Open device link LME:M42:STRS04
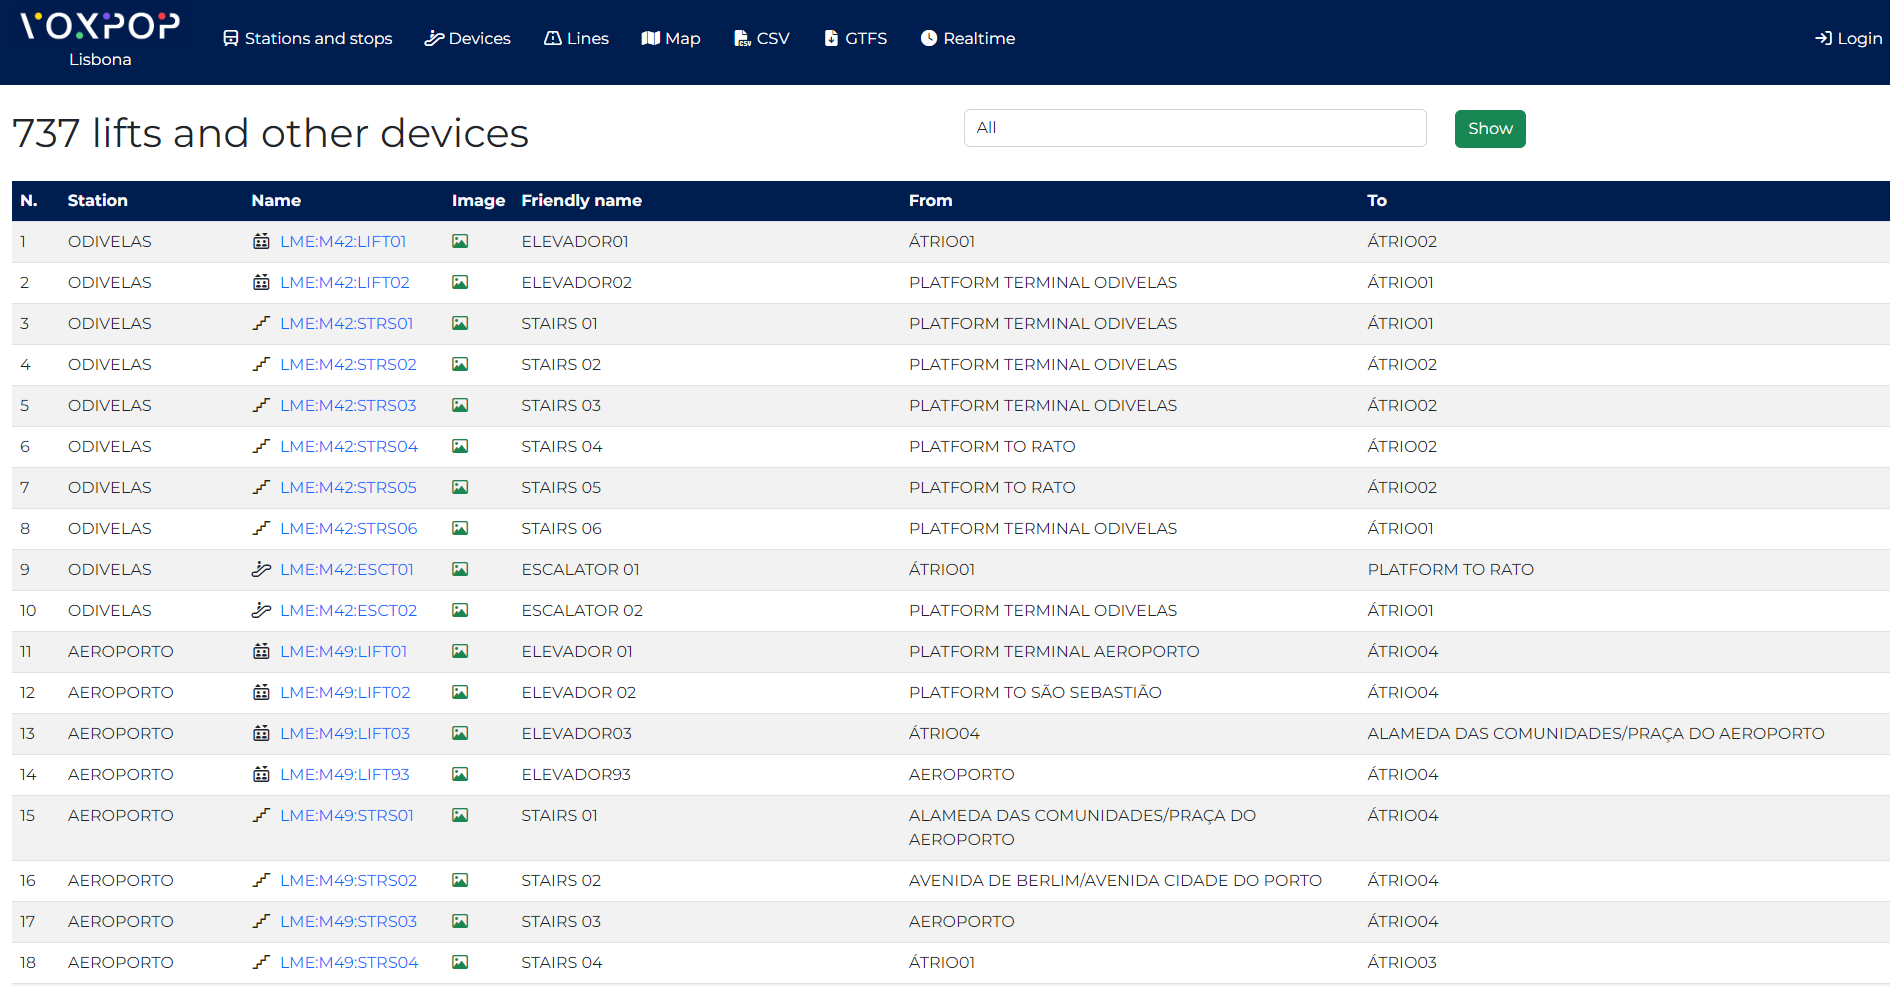The width and height of the screenshot is (1890, 986). [349, 446]
